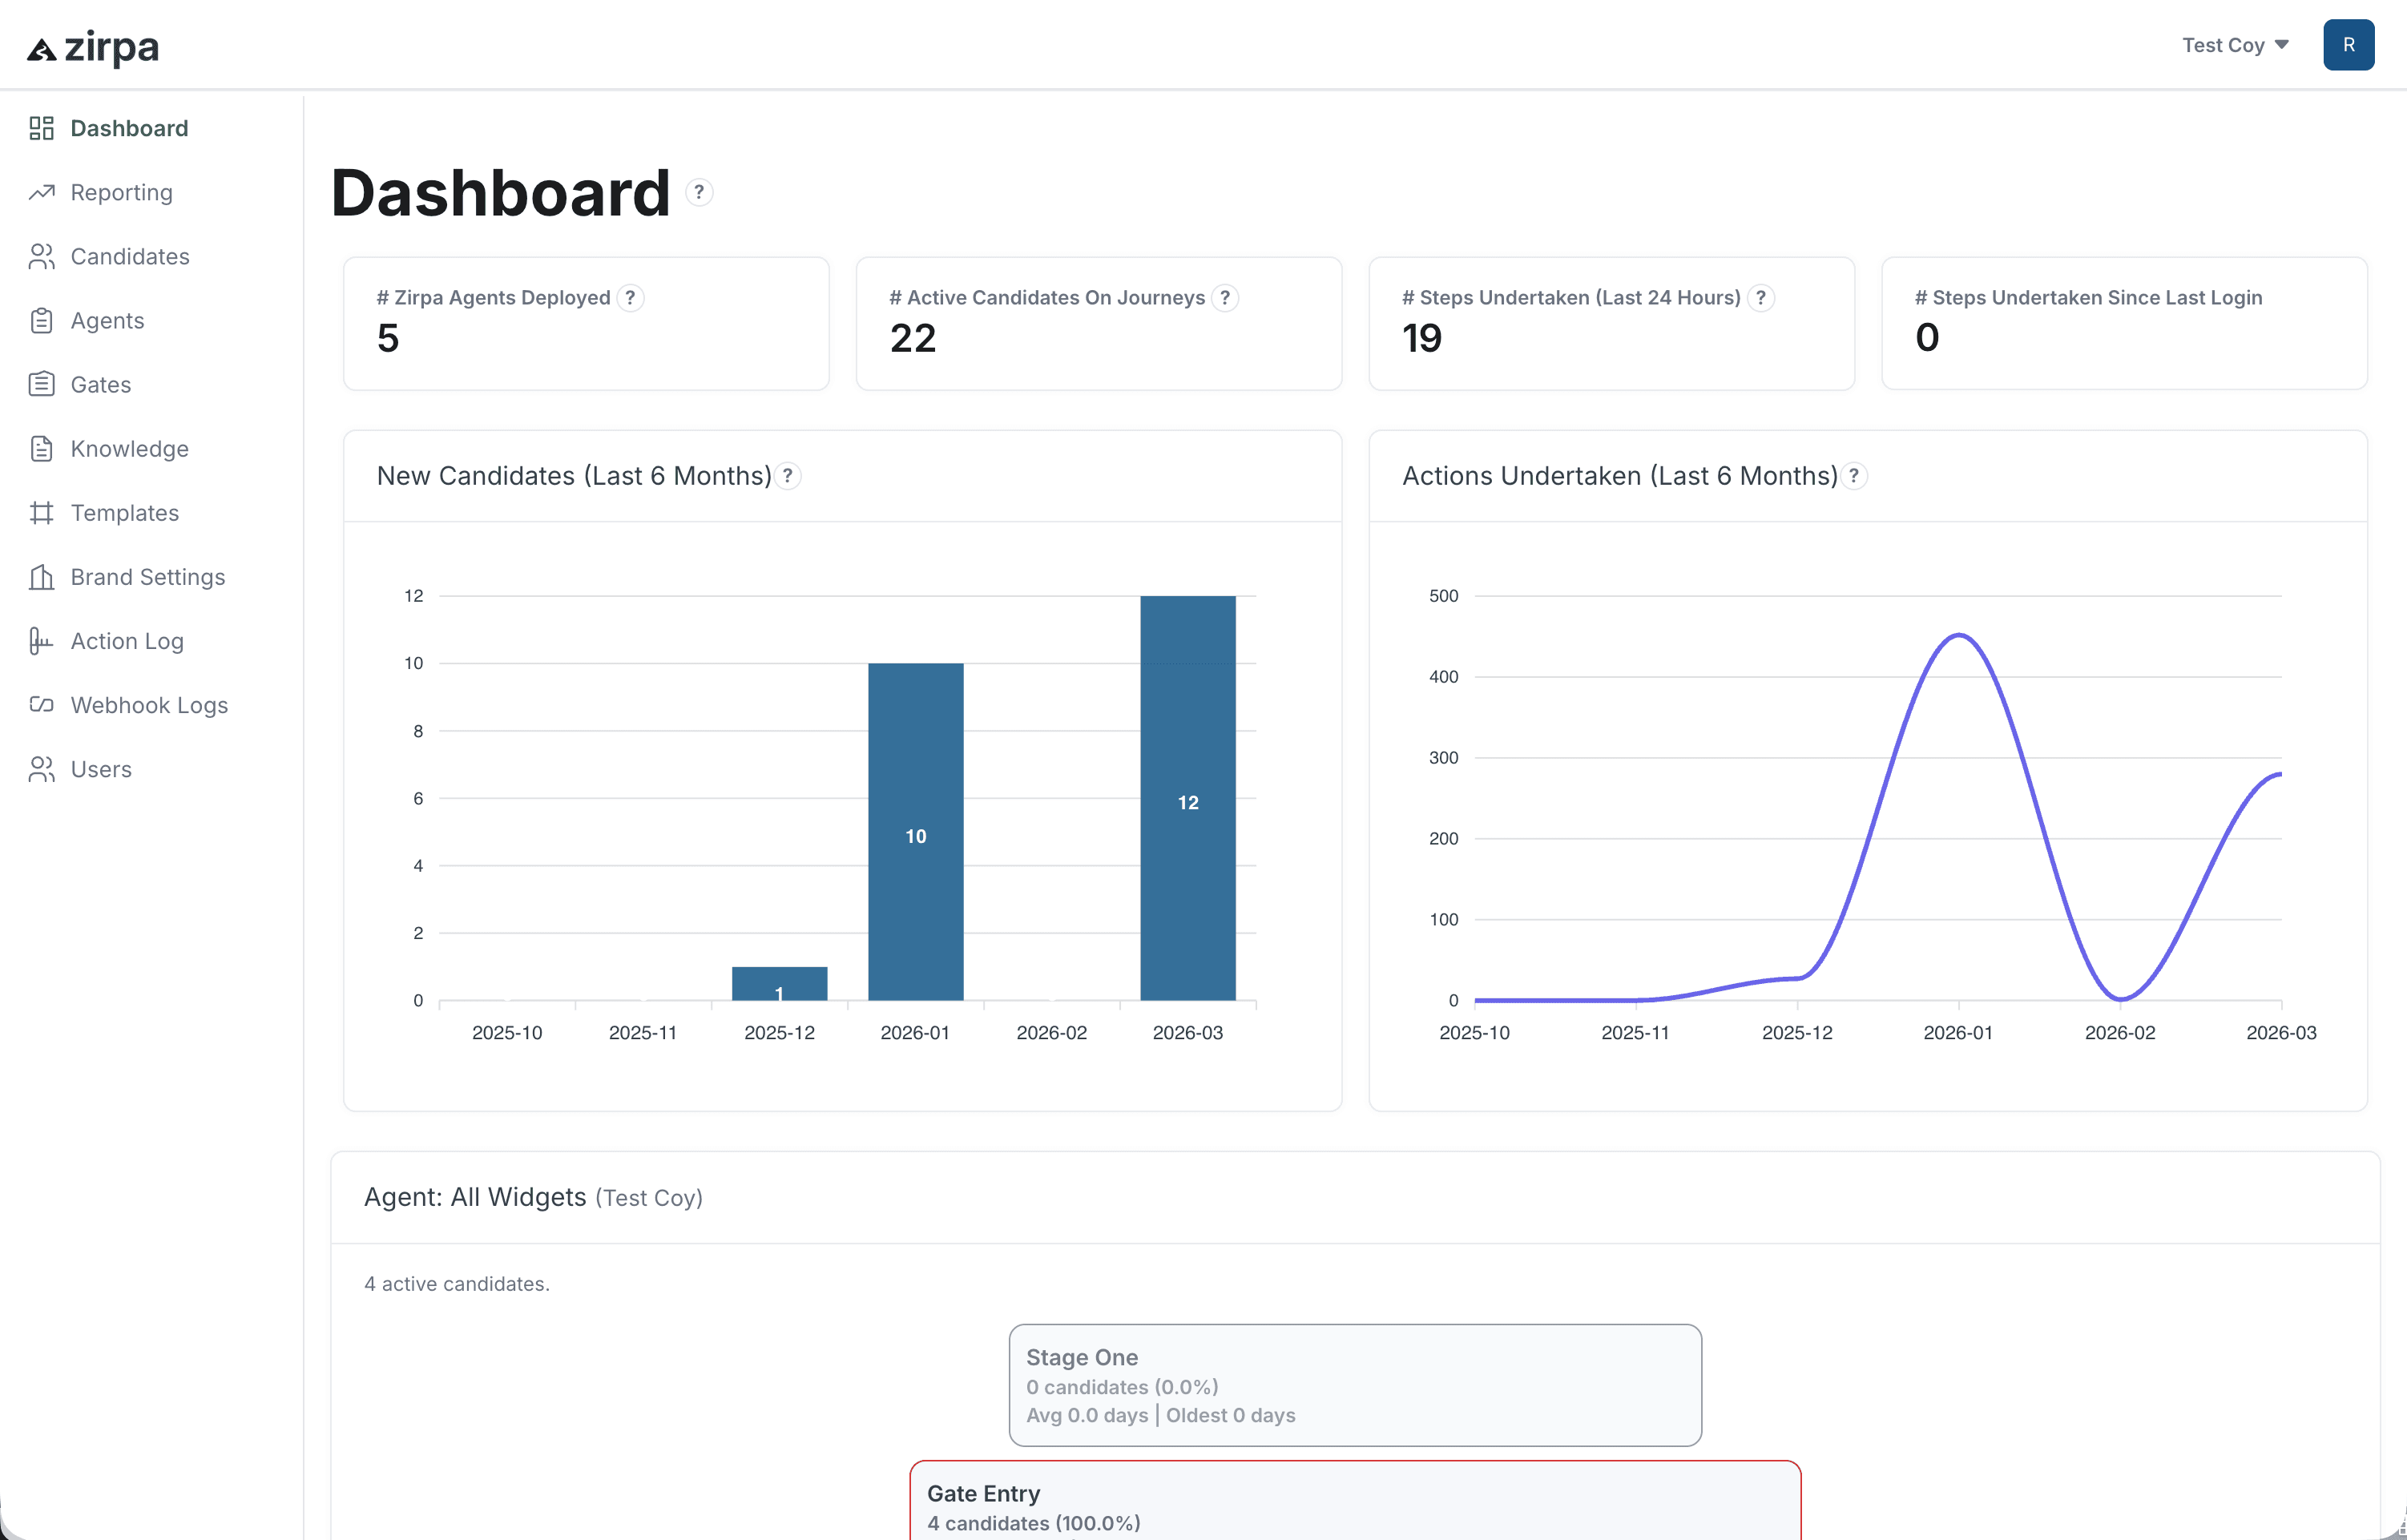Screen dimensions: 2407x1540
Task: Select the Stage One journey box
Action: point(1355,1385)
